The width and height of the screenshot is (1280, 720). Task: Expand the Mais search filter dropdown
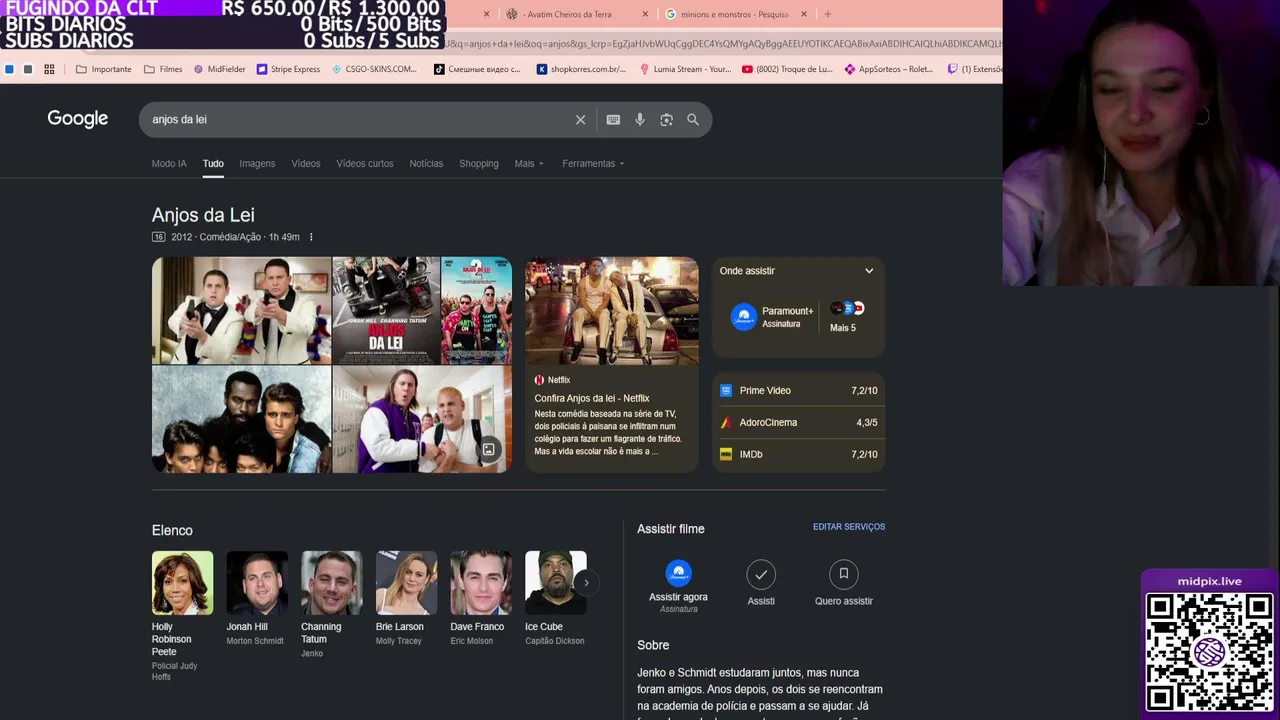[x=529, y=163]
